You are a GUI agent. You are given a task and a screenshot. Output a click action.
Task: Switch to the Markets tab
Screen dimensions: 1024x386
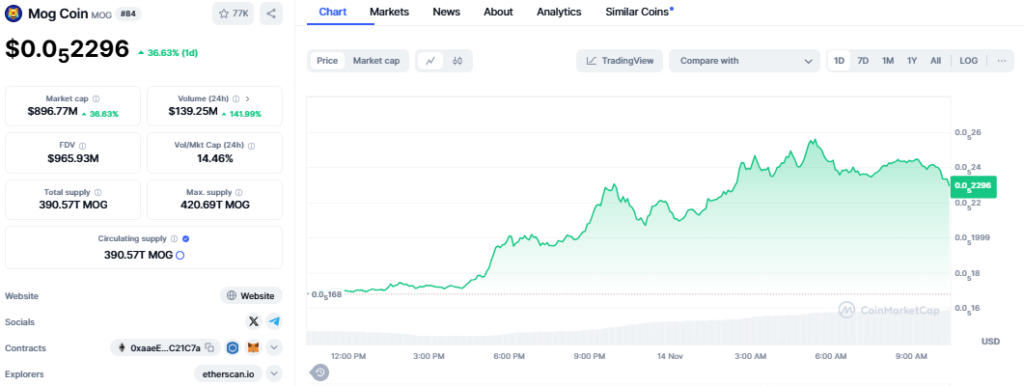(389, 12)
